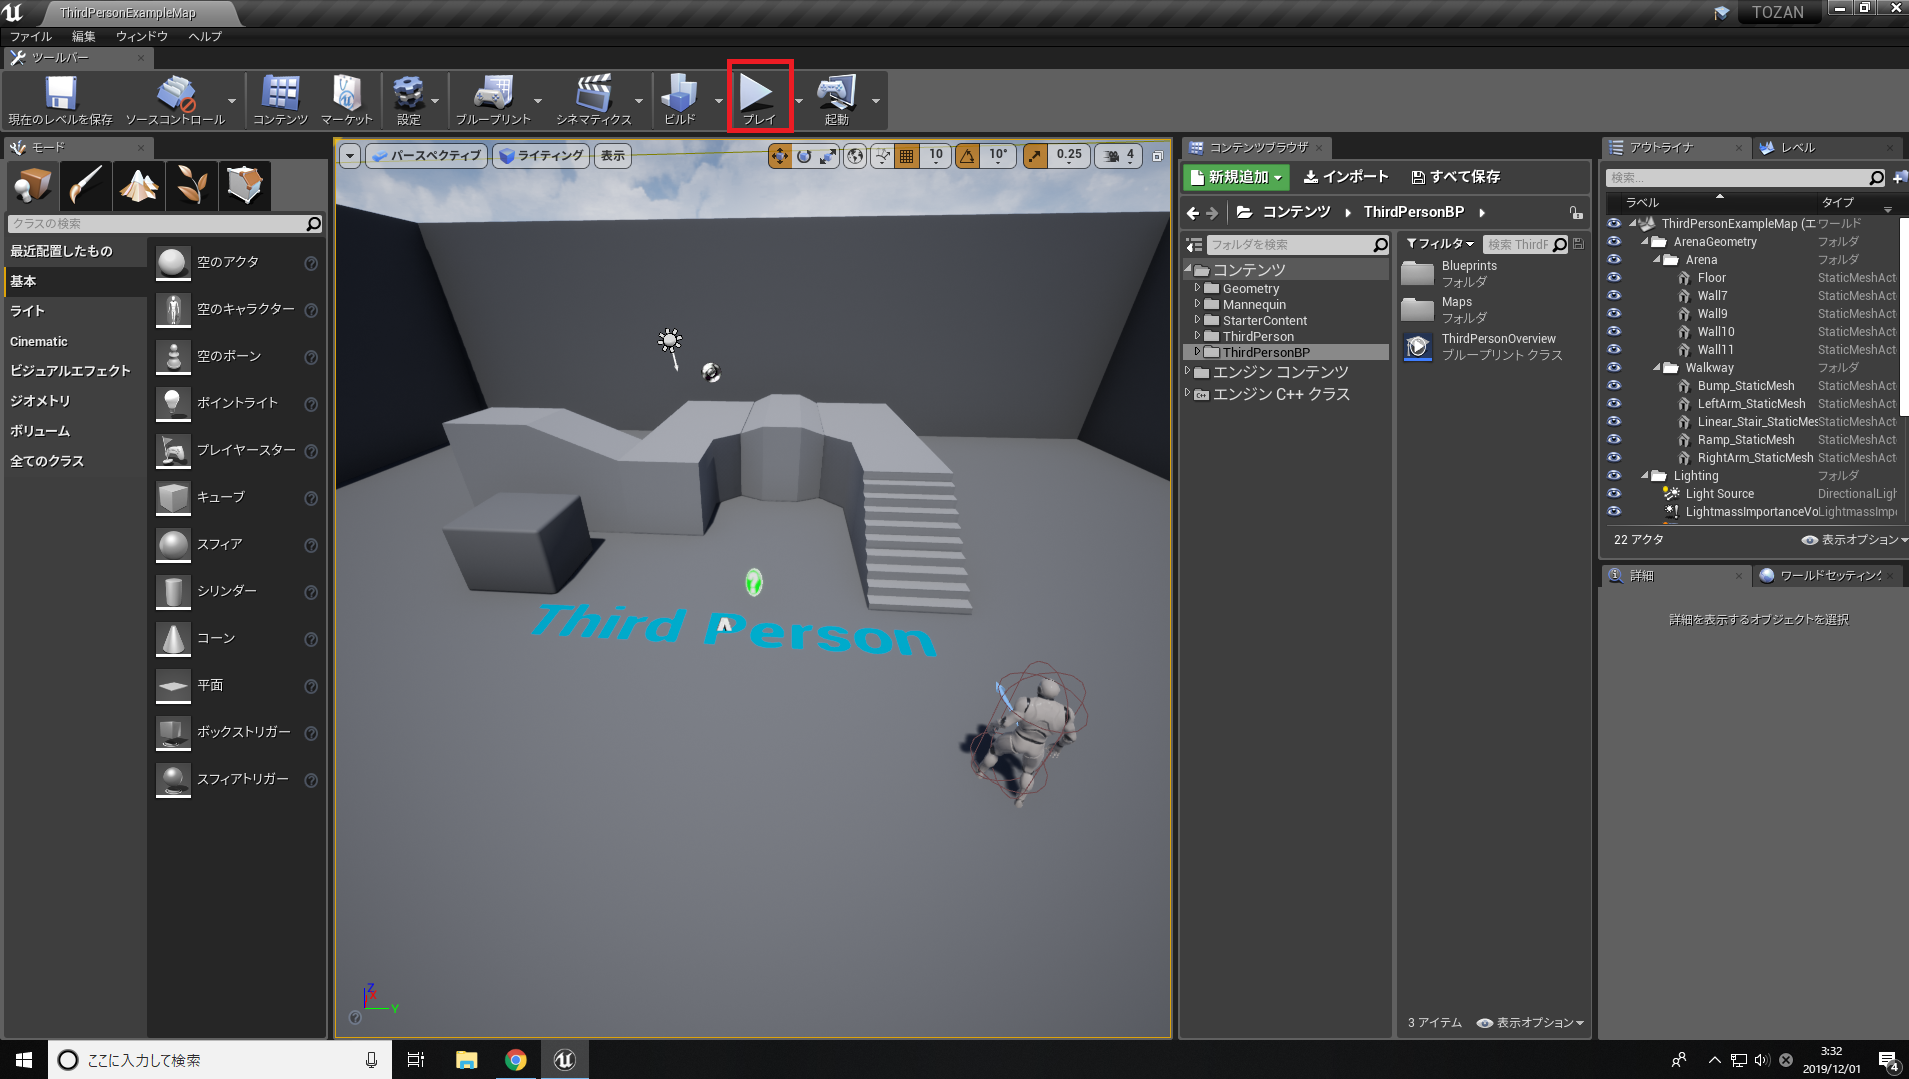
Task: Open View Options in the outliner footer
Action: [1854, 540]
